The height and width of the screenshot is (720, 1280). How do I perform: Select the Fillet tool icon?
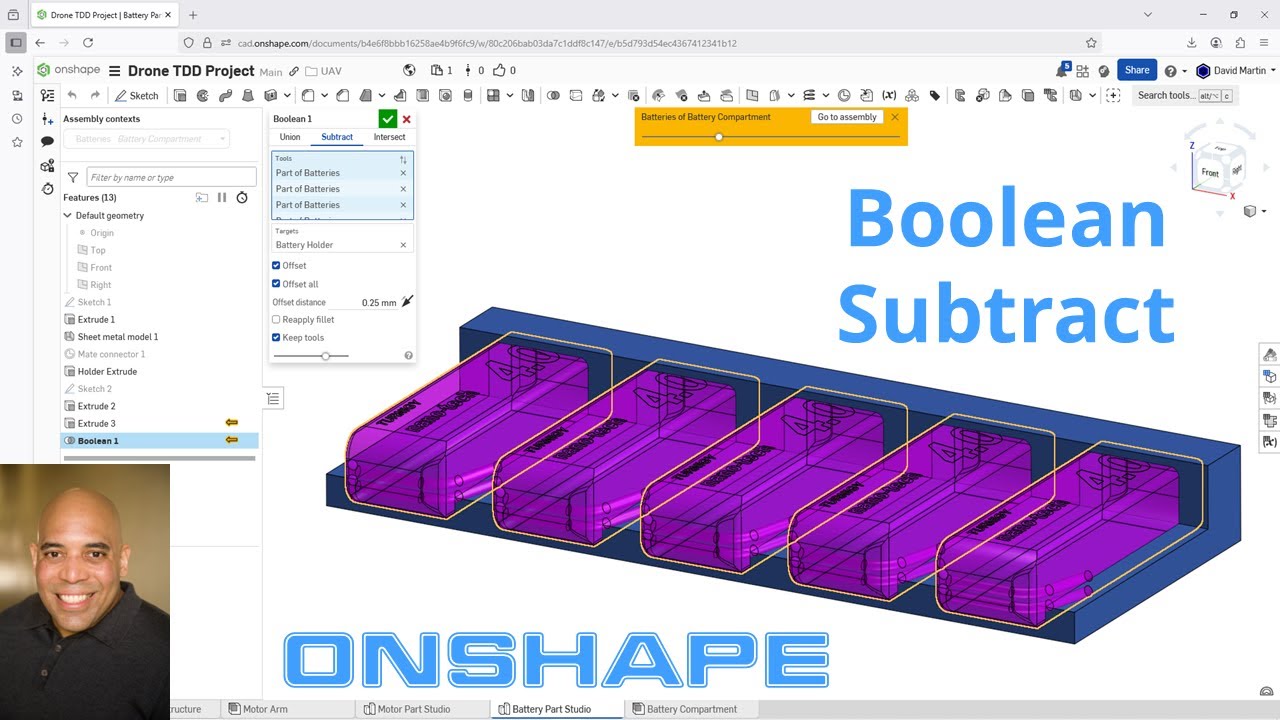[308, 96]
